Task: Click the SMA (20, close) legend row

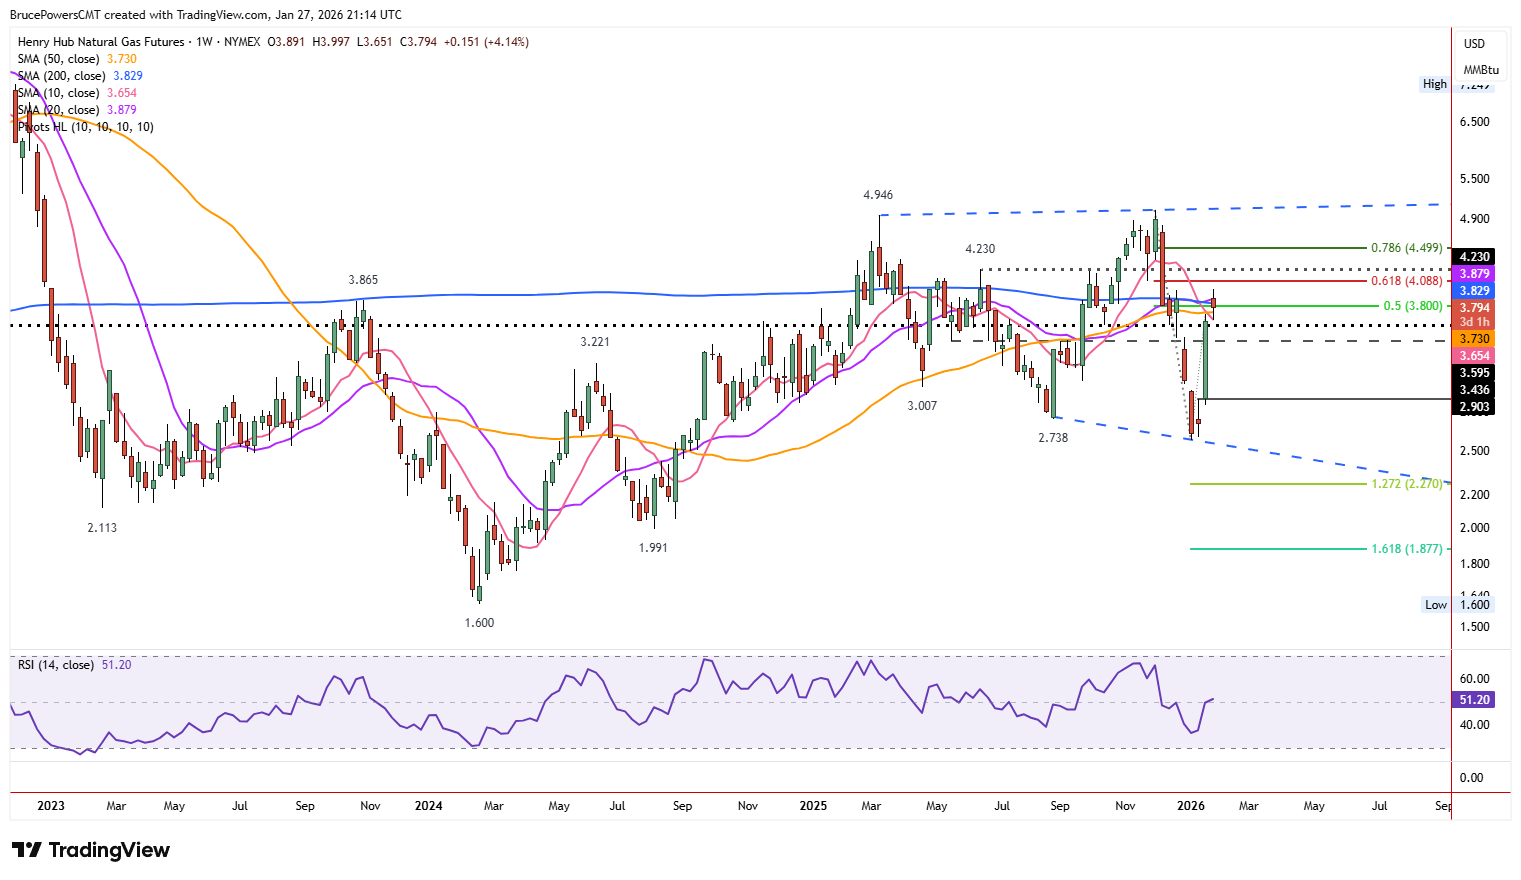Action: click(x=77, y=110)
